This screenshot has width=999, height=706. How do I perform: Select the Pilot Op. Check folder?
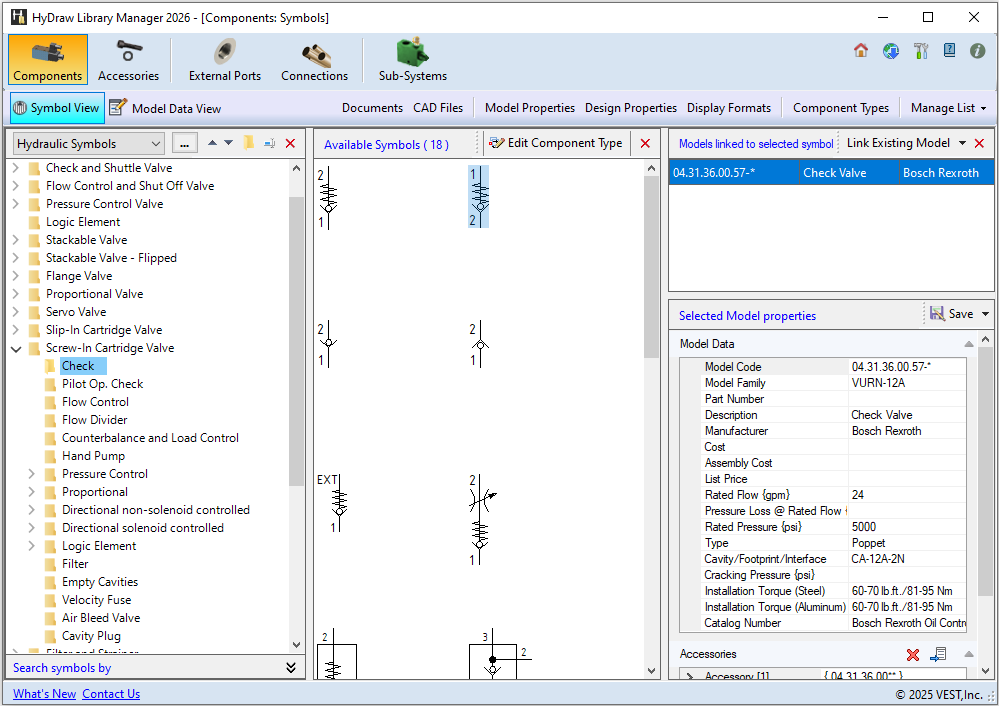click(102, 384)
